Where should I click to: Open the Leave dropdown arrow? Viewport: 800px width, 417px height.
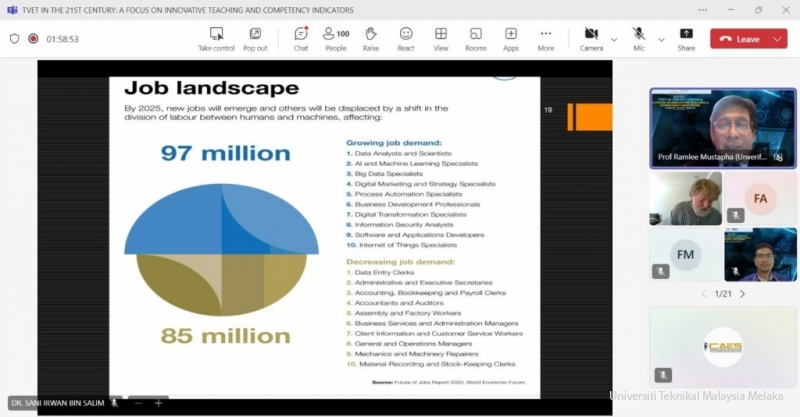tap(777, 39)
